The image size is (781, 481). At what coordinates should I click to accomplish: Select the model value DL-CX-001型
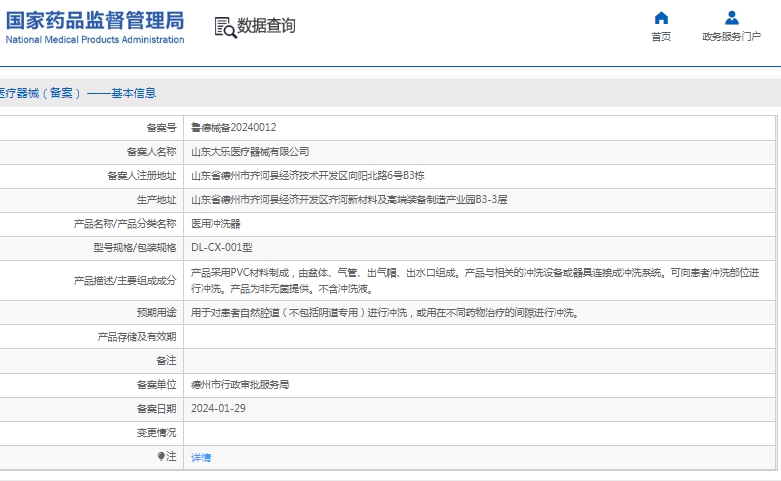point(222,247)
